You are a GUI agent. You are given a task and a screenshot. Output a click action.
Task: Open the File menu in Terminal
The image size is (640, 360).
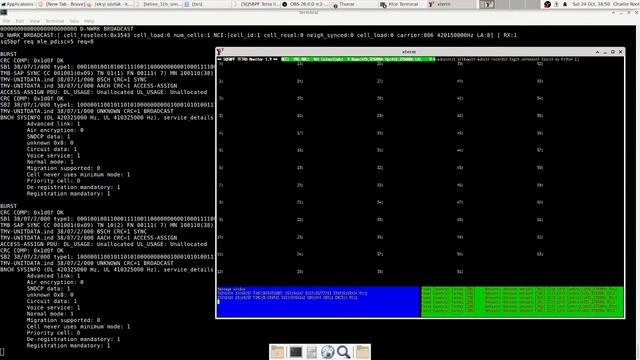[x=7, y=21]
